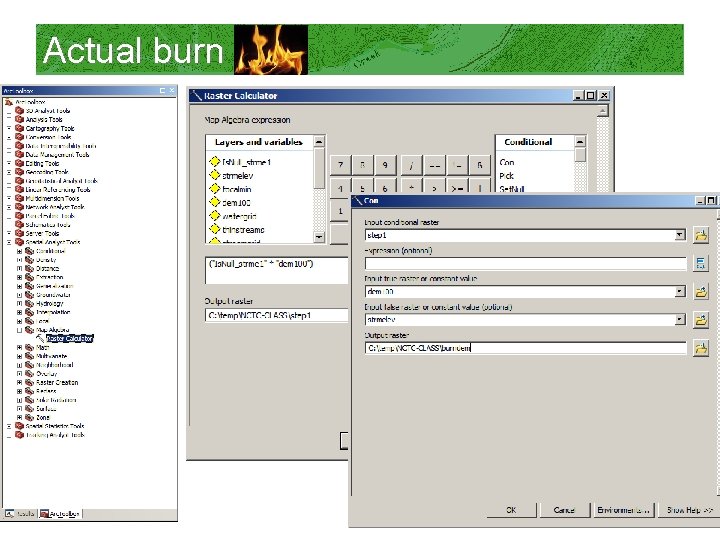
Task: Click the 9 button in Raster Calculator
Action: tap(385, 165)
